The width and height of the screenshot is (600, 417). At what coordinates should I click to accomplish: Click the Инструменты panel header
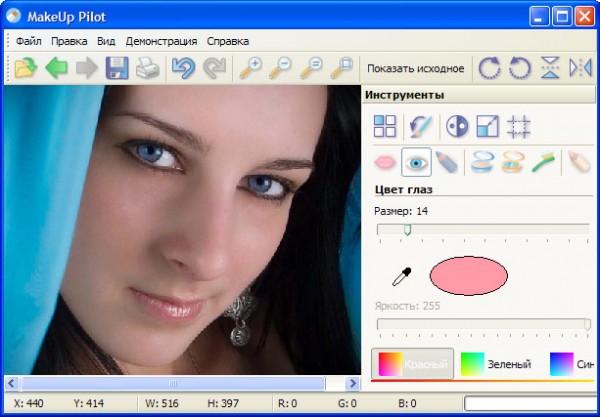[x=478, y=95]
